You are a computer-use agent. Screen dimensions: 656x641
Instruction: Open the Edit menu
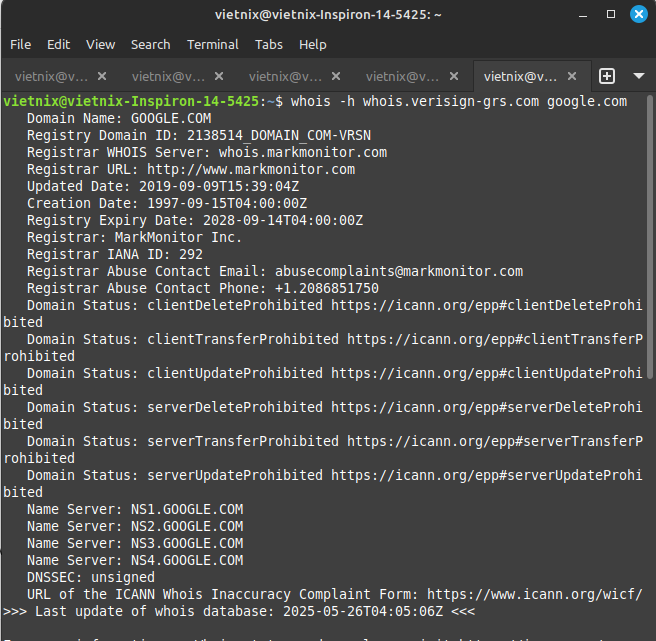58,45
